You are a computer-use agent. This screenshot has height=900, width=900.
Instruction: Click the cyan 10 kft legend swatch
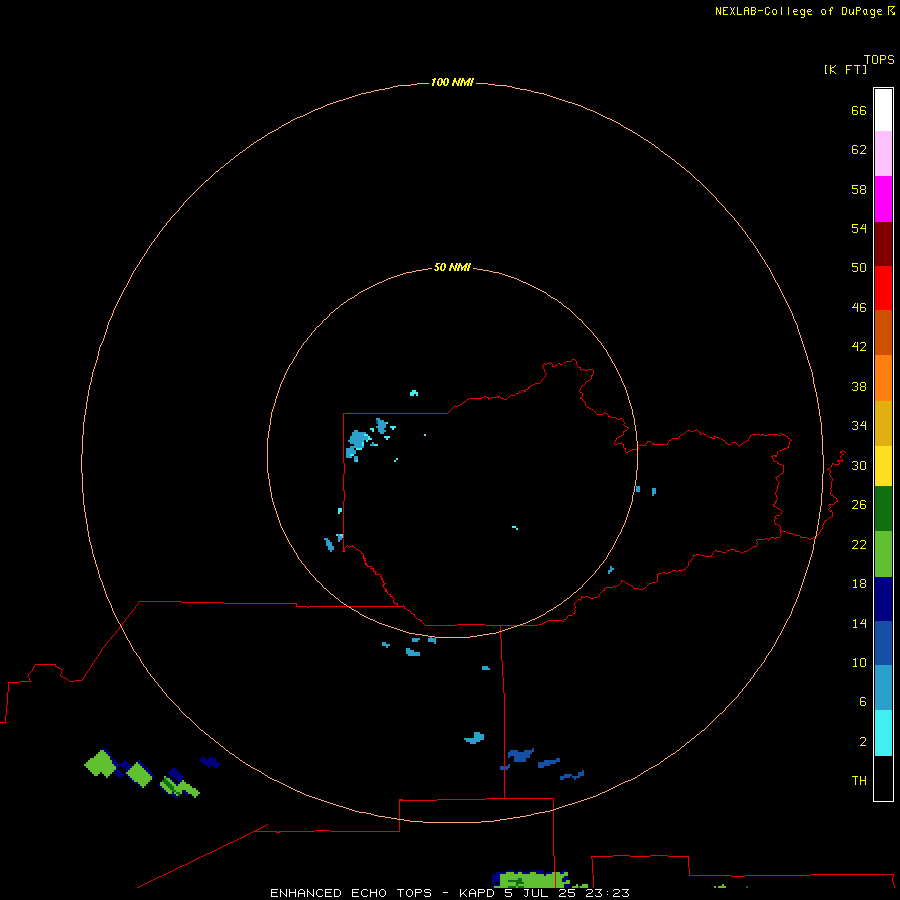click(x=883, y=733)
